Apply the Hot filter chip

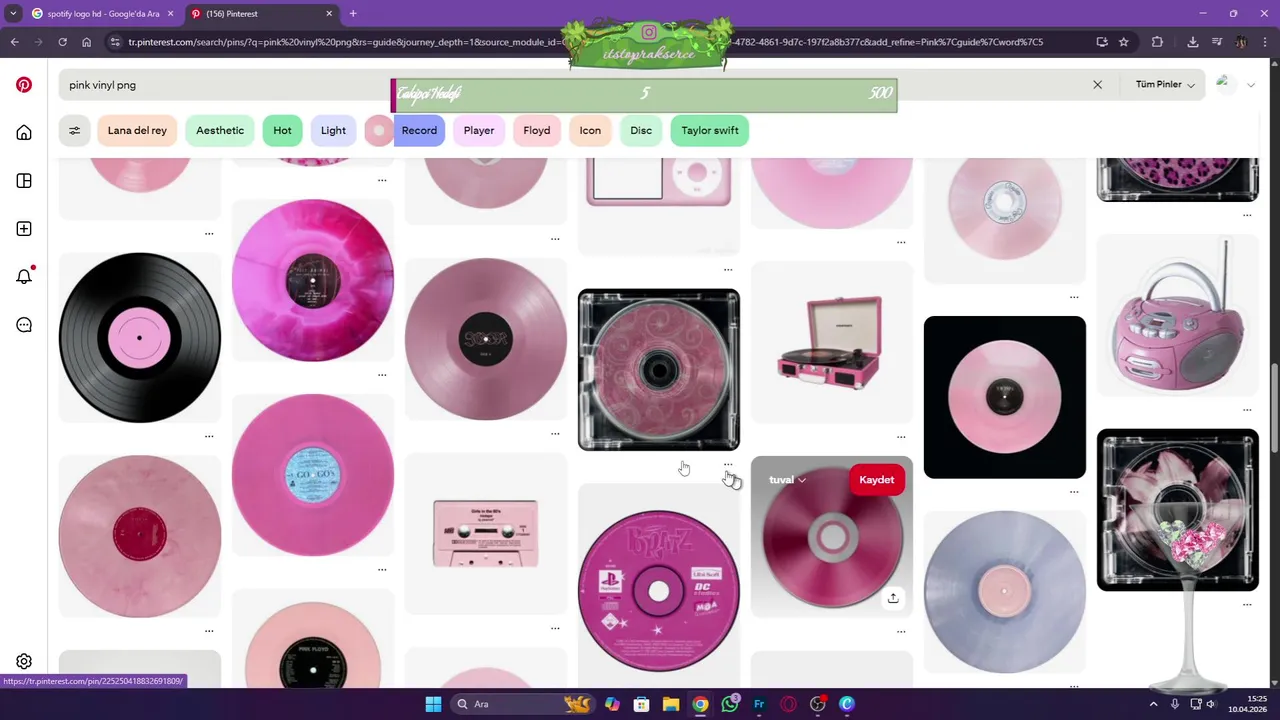tap(282, 130)
